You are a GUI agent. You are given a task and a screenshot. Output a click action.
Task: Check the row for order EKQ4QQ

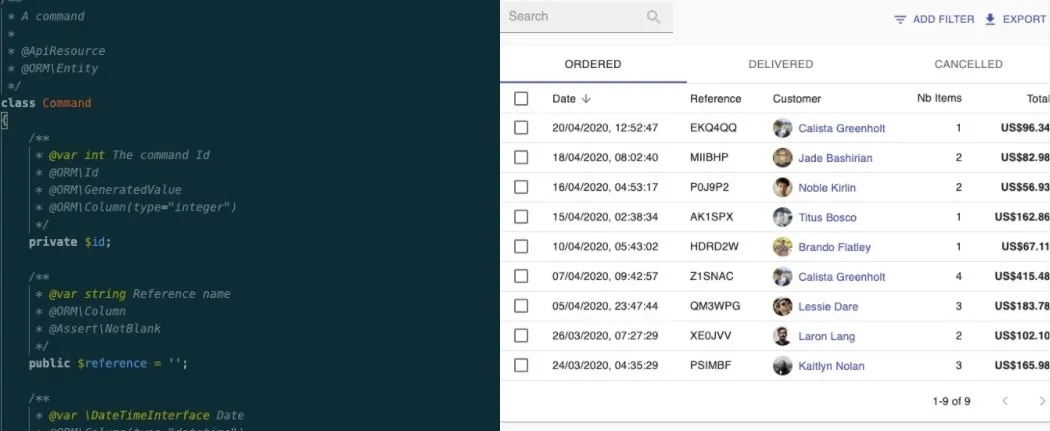[x=521, y=128]
